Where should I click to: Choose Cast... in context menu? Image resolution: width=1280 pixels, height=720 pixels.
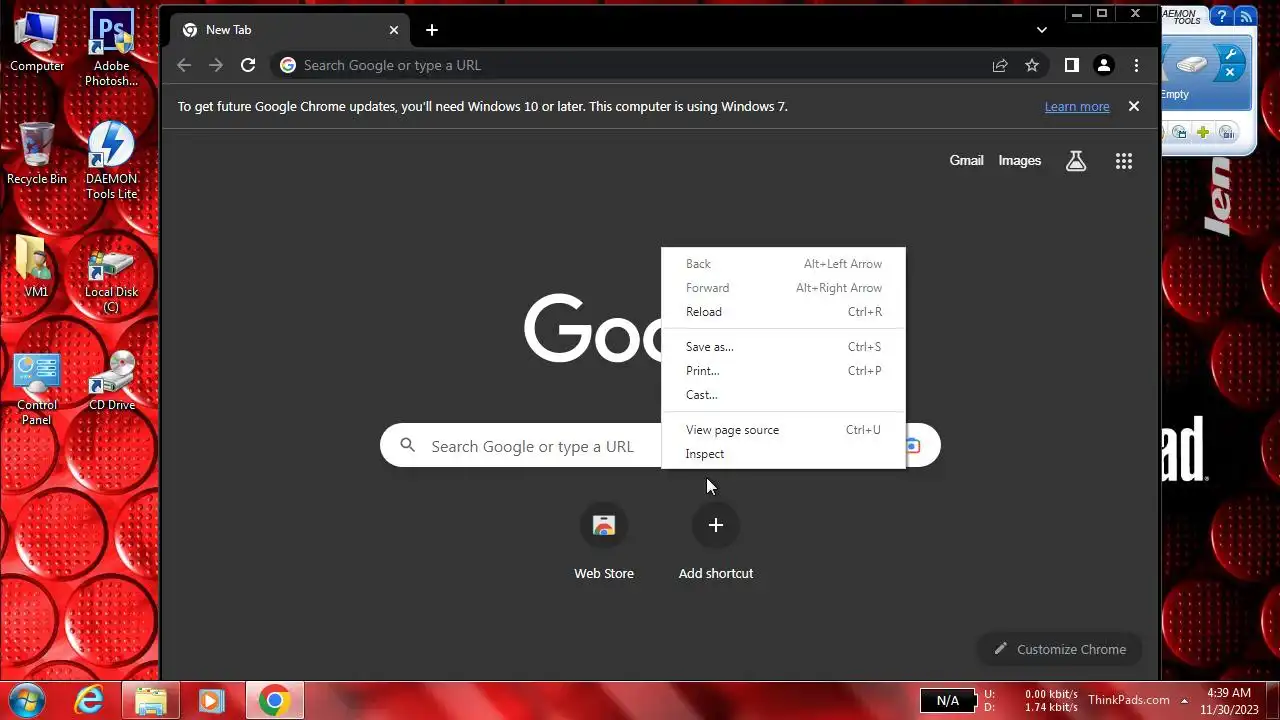click(x=783, y=395)
